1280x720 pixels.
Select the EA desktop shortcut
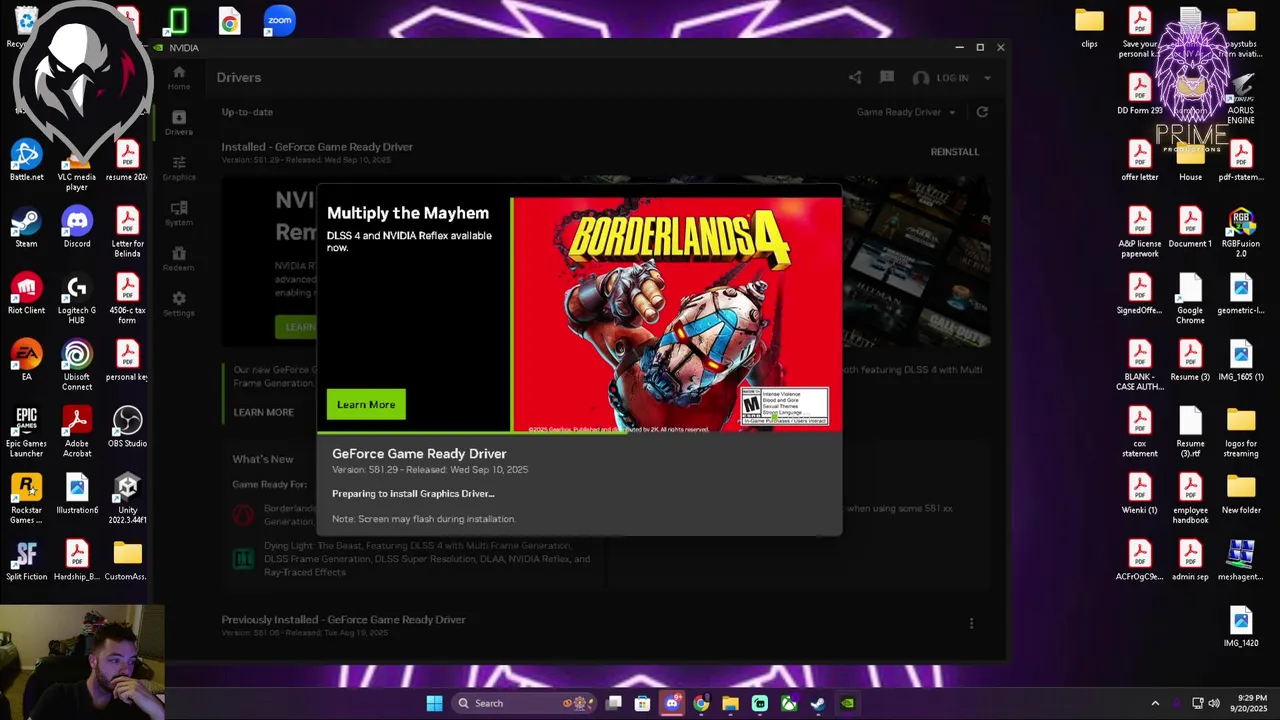click(26, 360)
